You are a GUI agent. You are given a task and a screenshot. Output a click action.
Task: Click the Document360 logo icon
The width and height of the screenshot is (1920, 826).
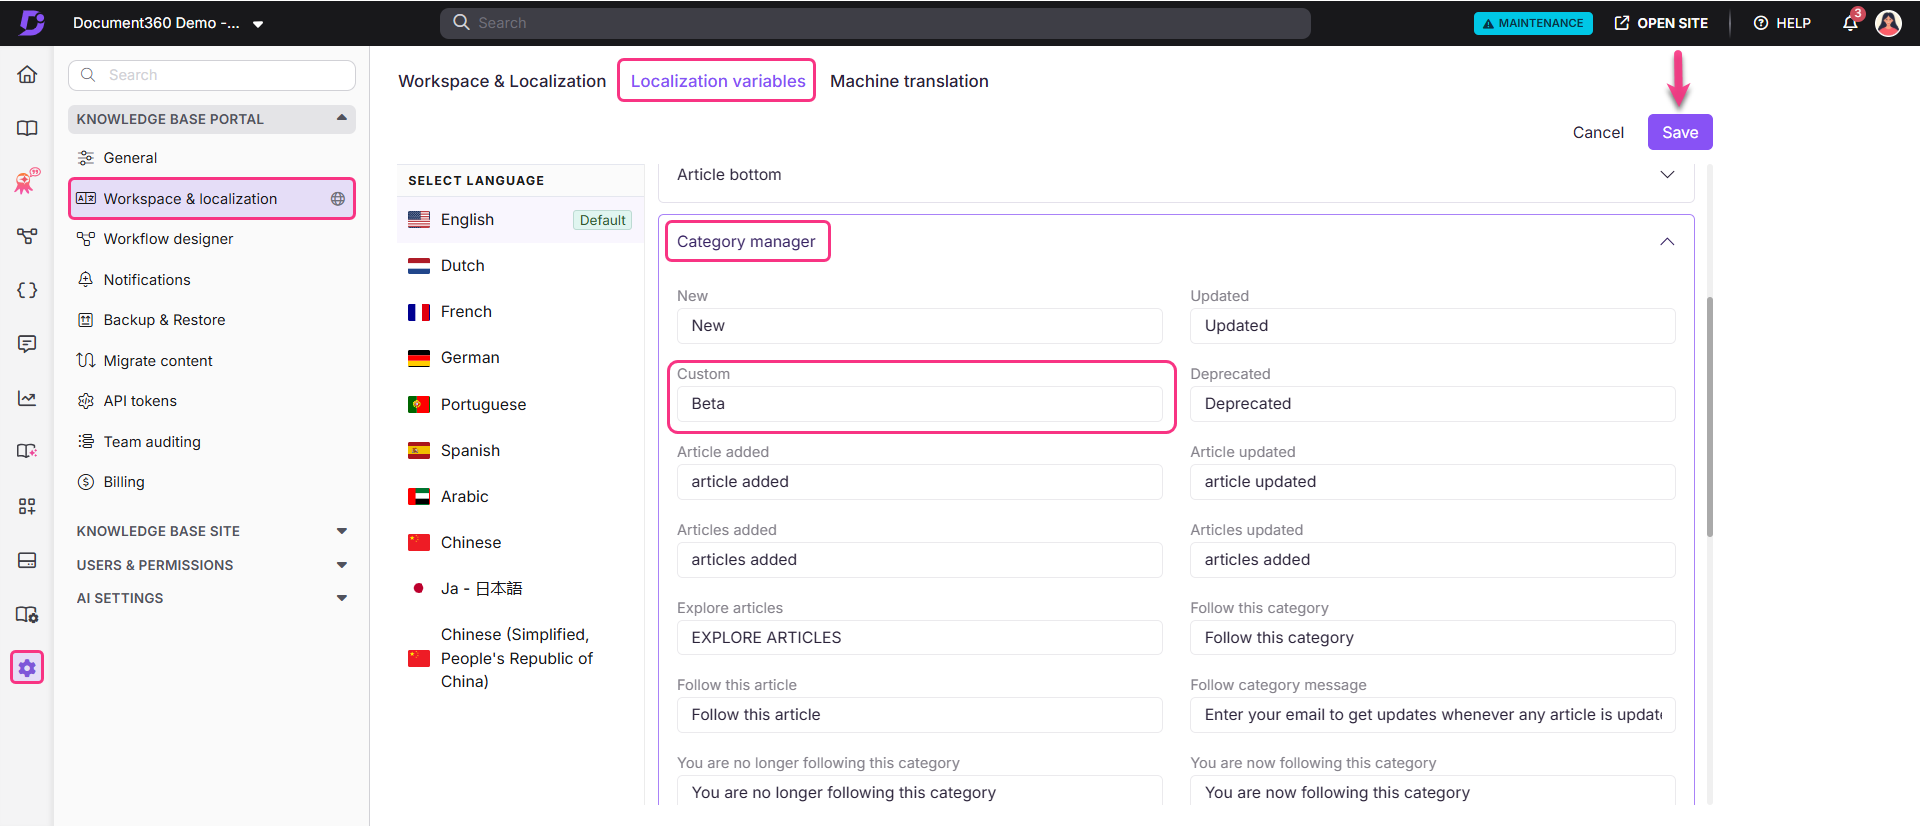(x=32, y=22)
